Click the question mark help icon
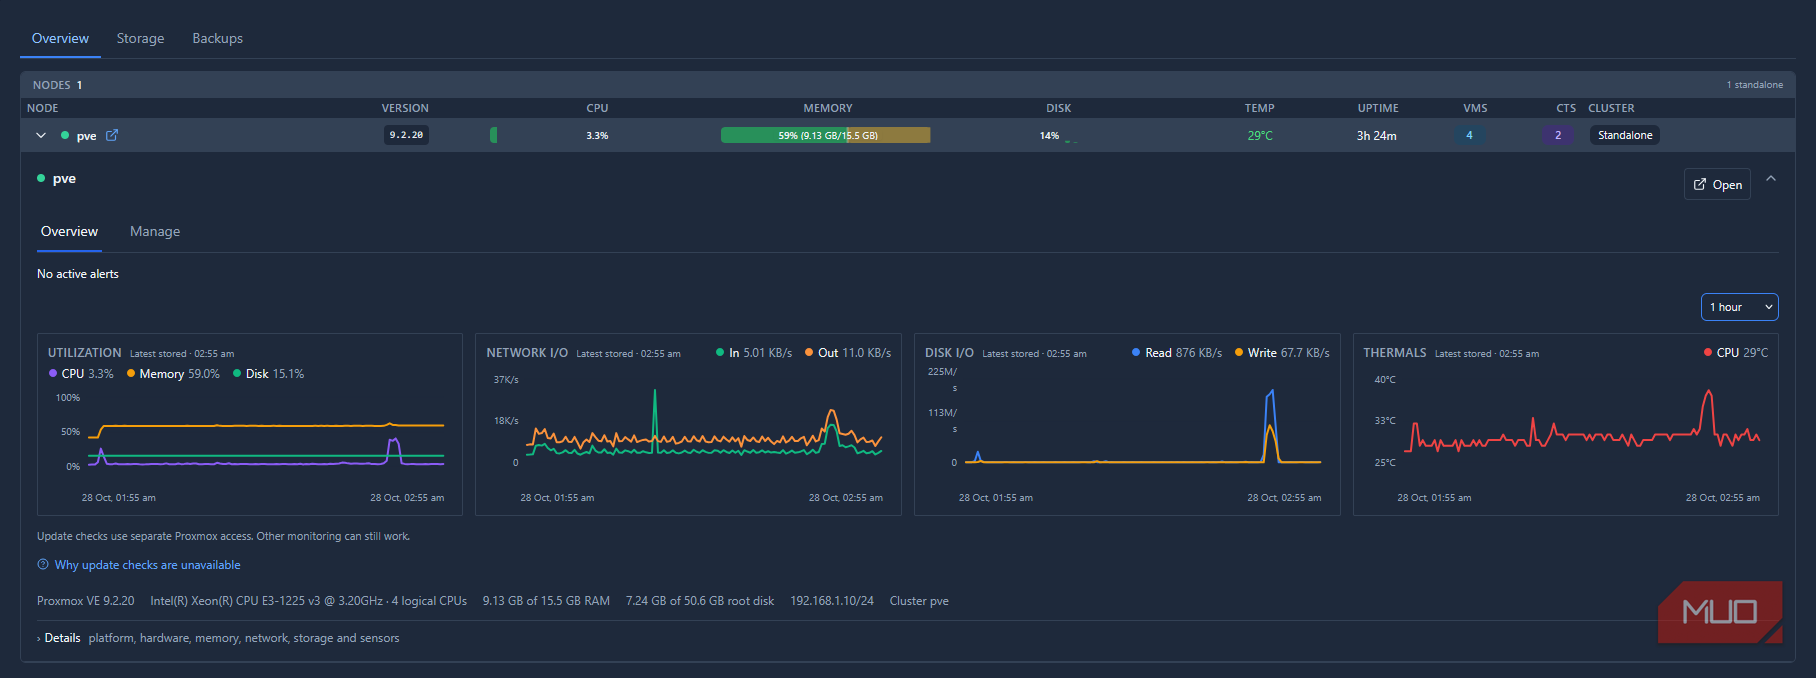This screenshot has width=1816, height=678. [43, 564]
